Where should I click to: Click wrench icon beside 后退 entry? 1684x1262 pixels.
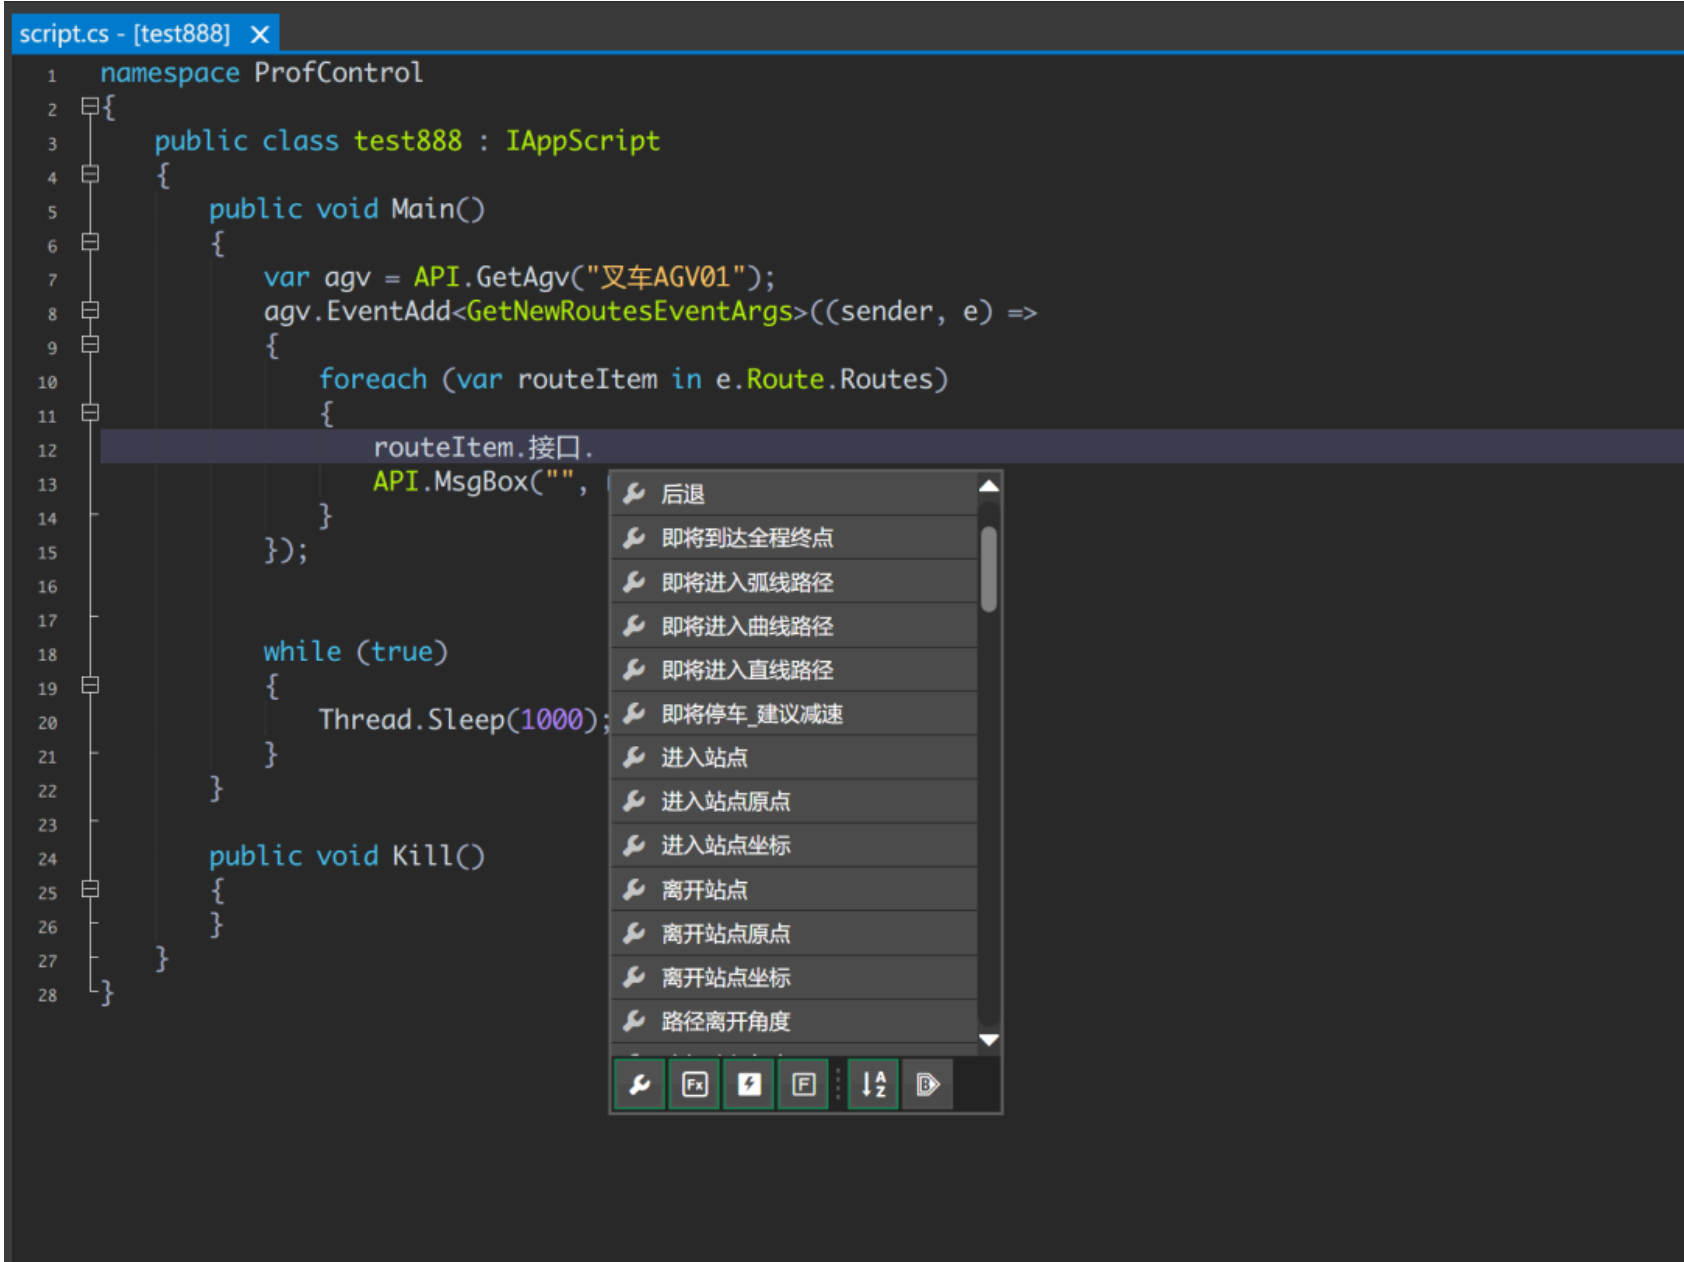(x=634, y=493)
